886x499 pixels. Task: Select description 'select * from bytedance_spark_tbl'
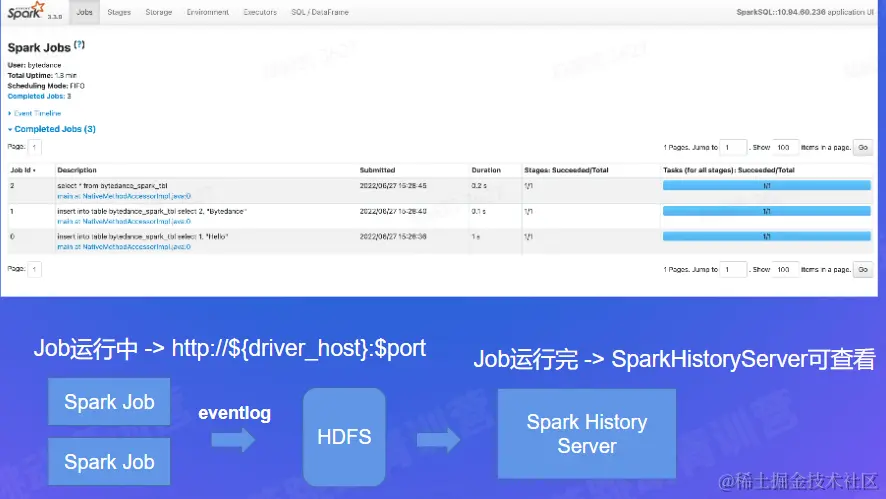(112, 185)
